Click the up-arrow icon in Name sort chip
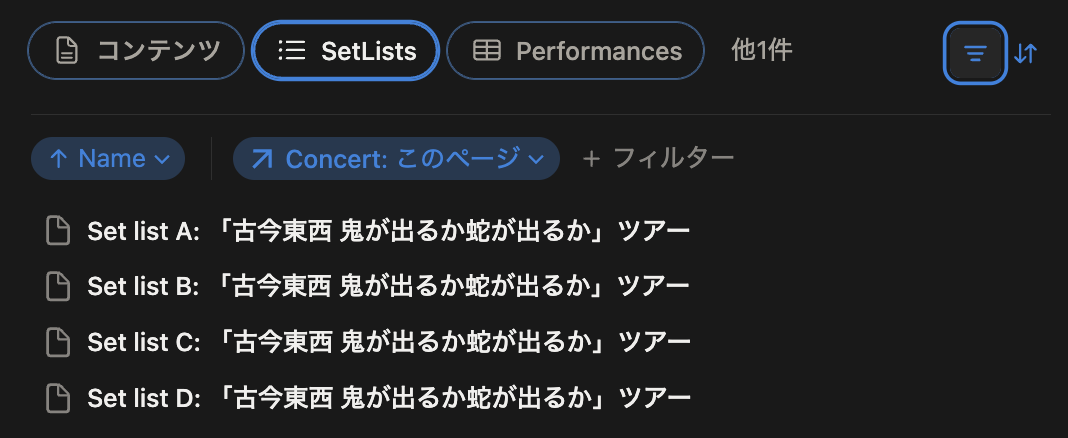Viewport: 1068px width, 438px height. (x=58, y=159)
